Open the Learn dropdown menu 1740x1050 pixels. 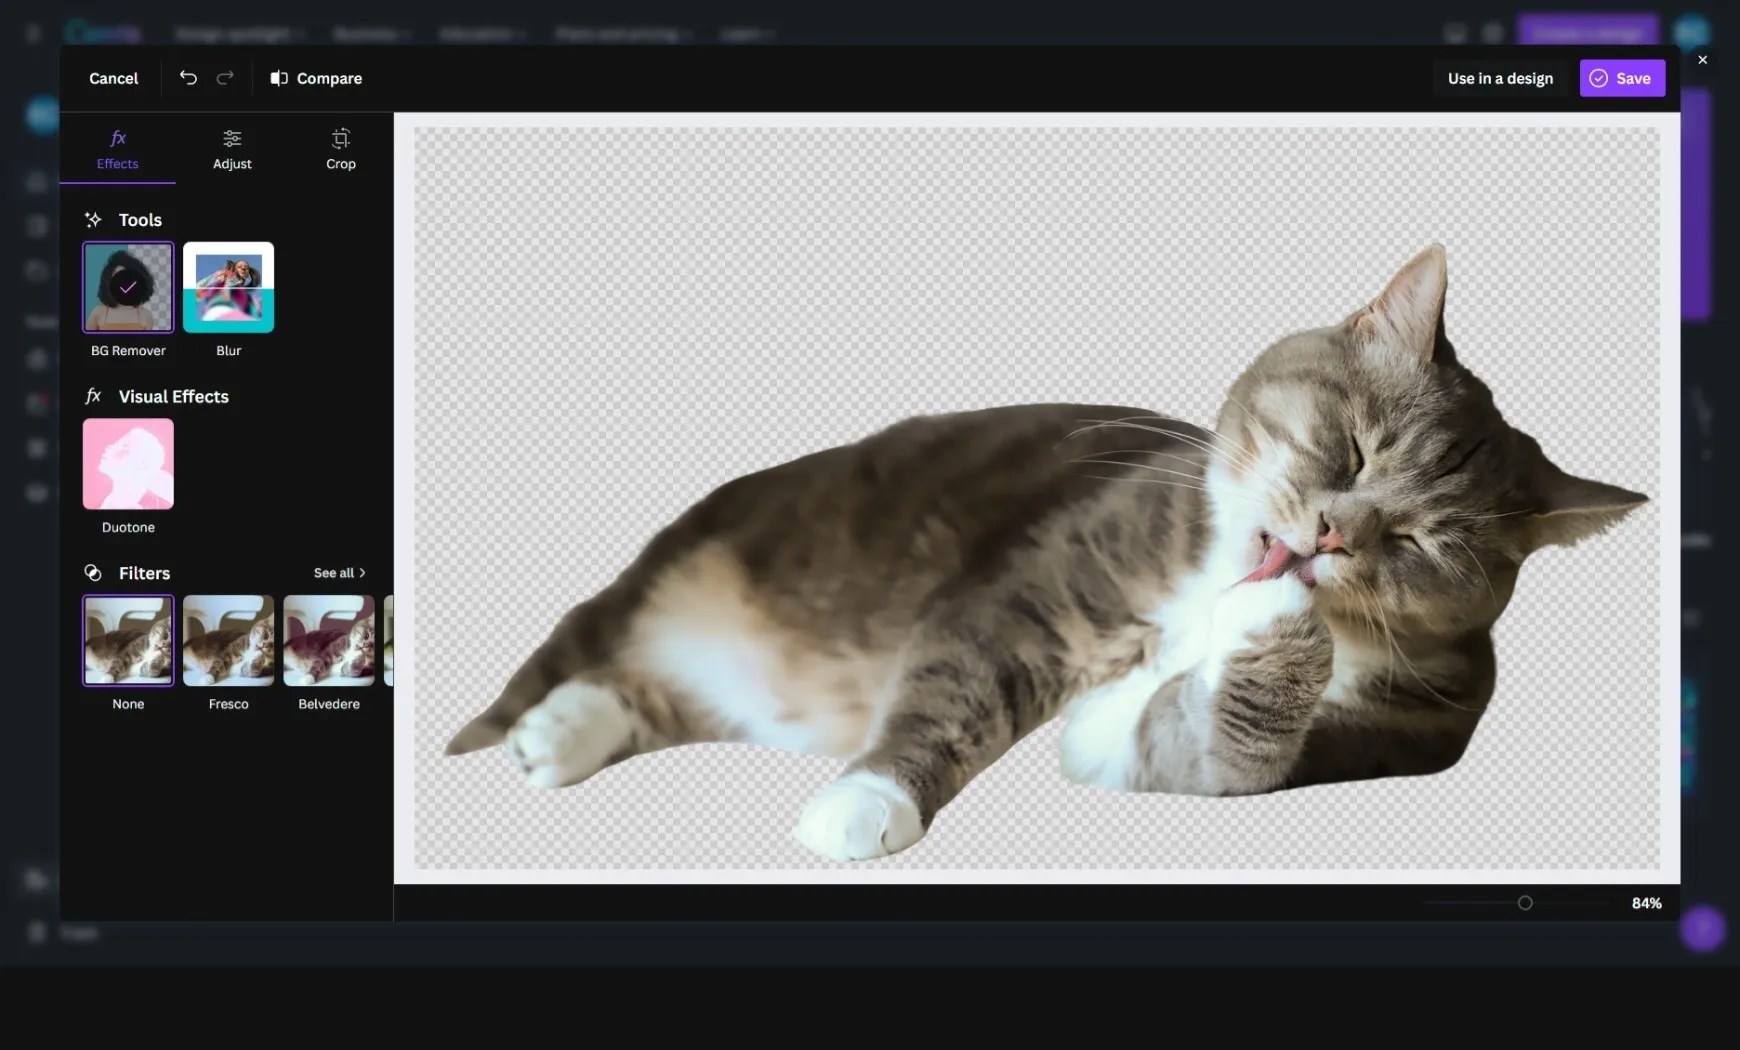point(745,33)
